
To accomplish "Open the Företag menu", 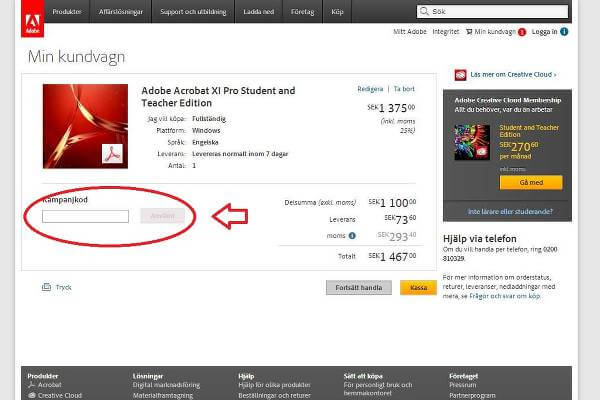I will pyautogui.click(x=302, y=12).
